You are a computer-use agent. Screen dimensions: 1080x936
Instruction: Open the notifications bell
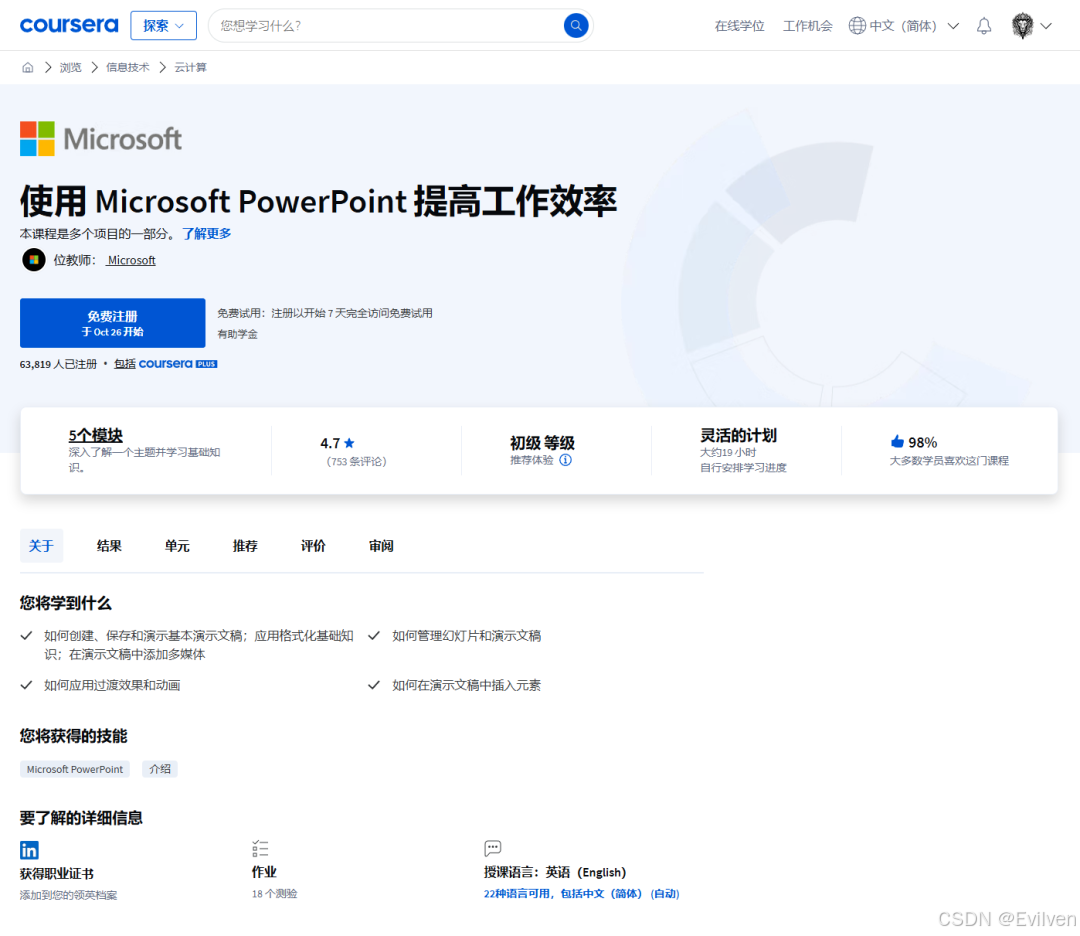pos(984,26)
